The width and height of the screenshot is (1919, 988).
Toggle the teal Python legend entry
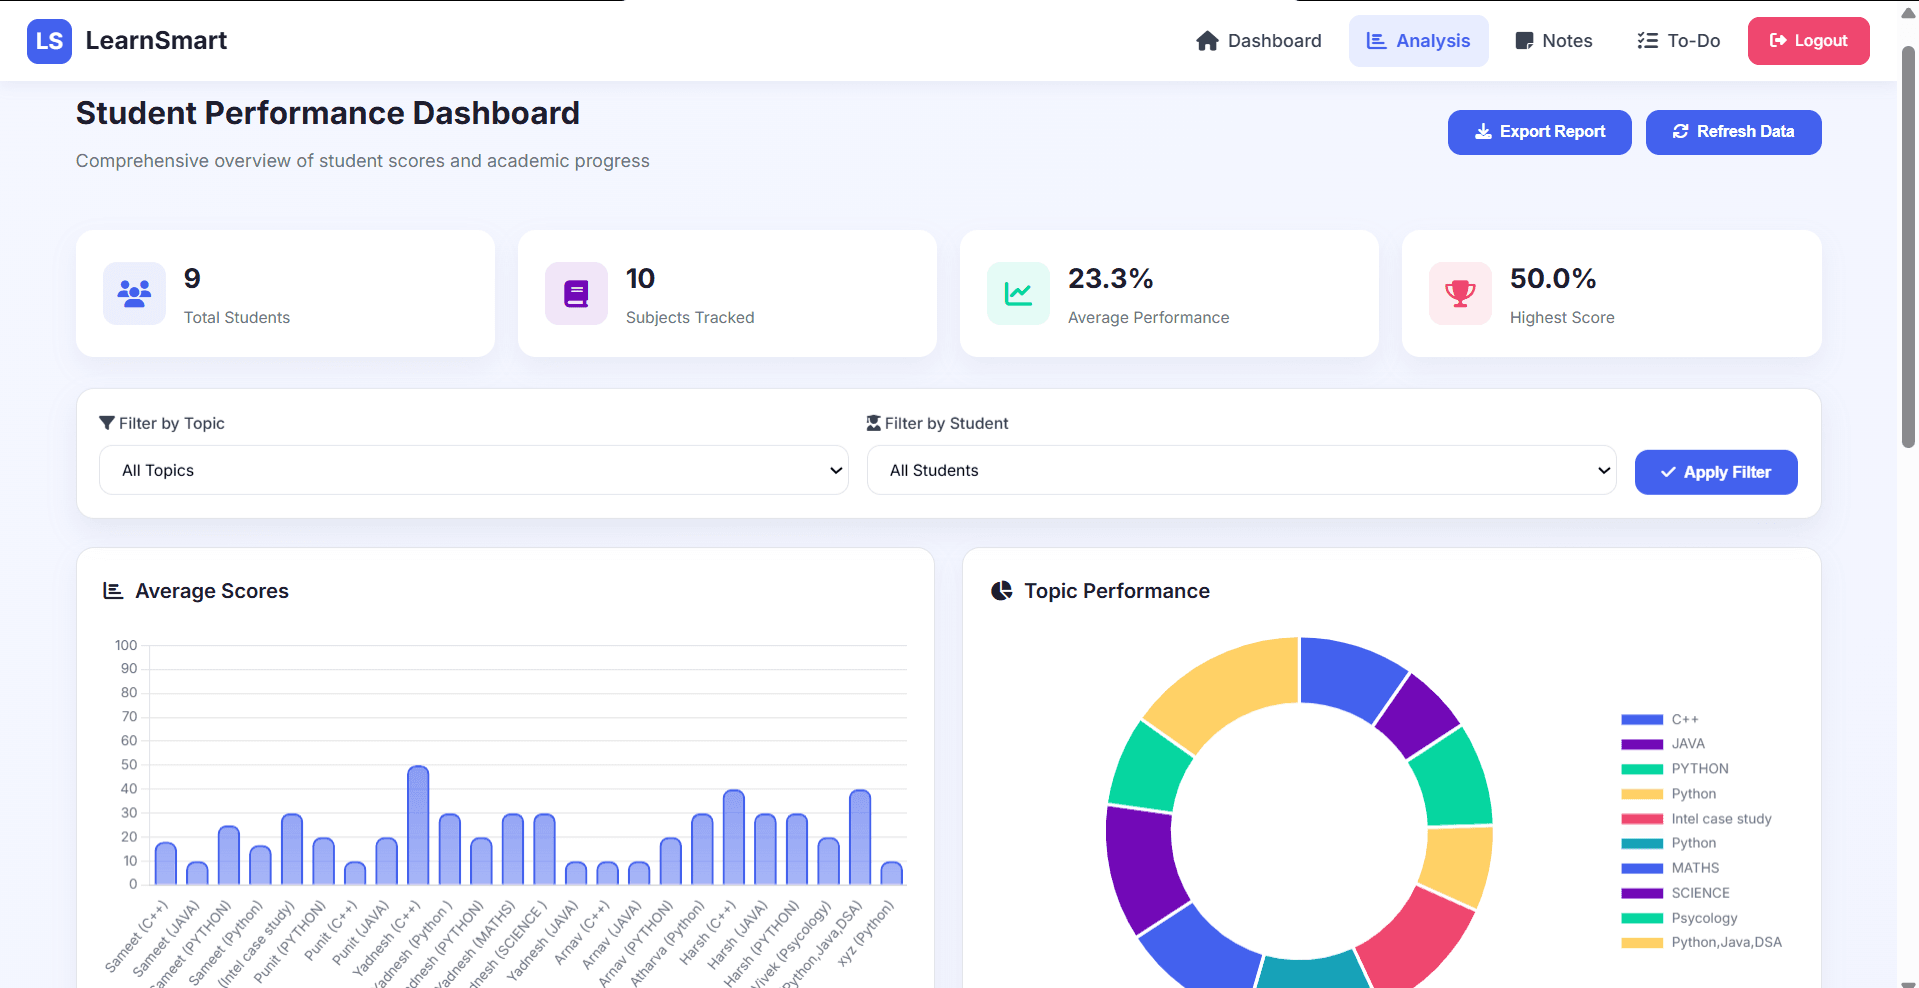click(1668, 843)
